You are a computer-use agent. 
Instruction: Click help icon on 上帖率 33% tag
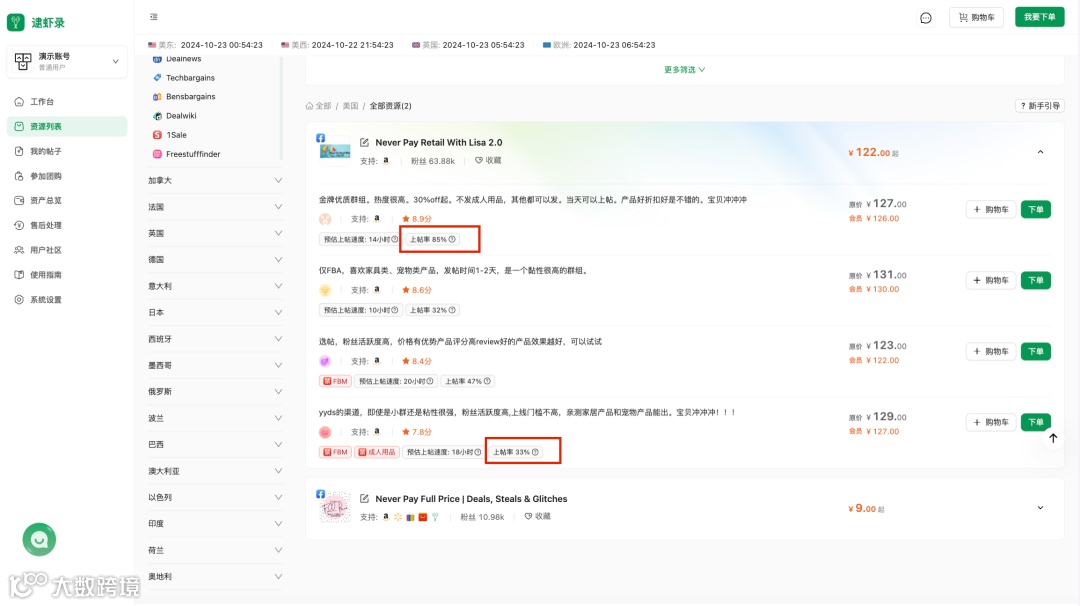click(535, 452)
